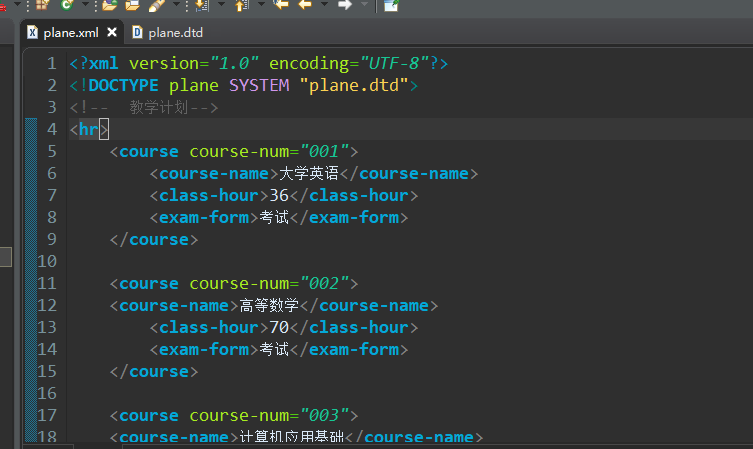Click the class-hour value 36
753x449 pixels.
[x=279, y=195]
